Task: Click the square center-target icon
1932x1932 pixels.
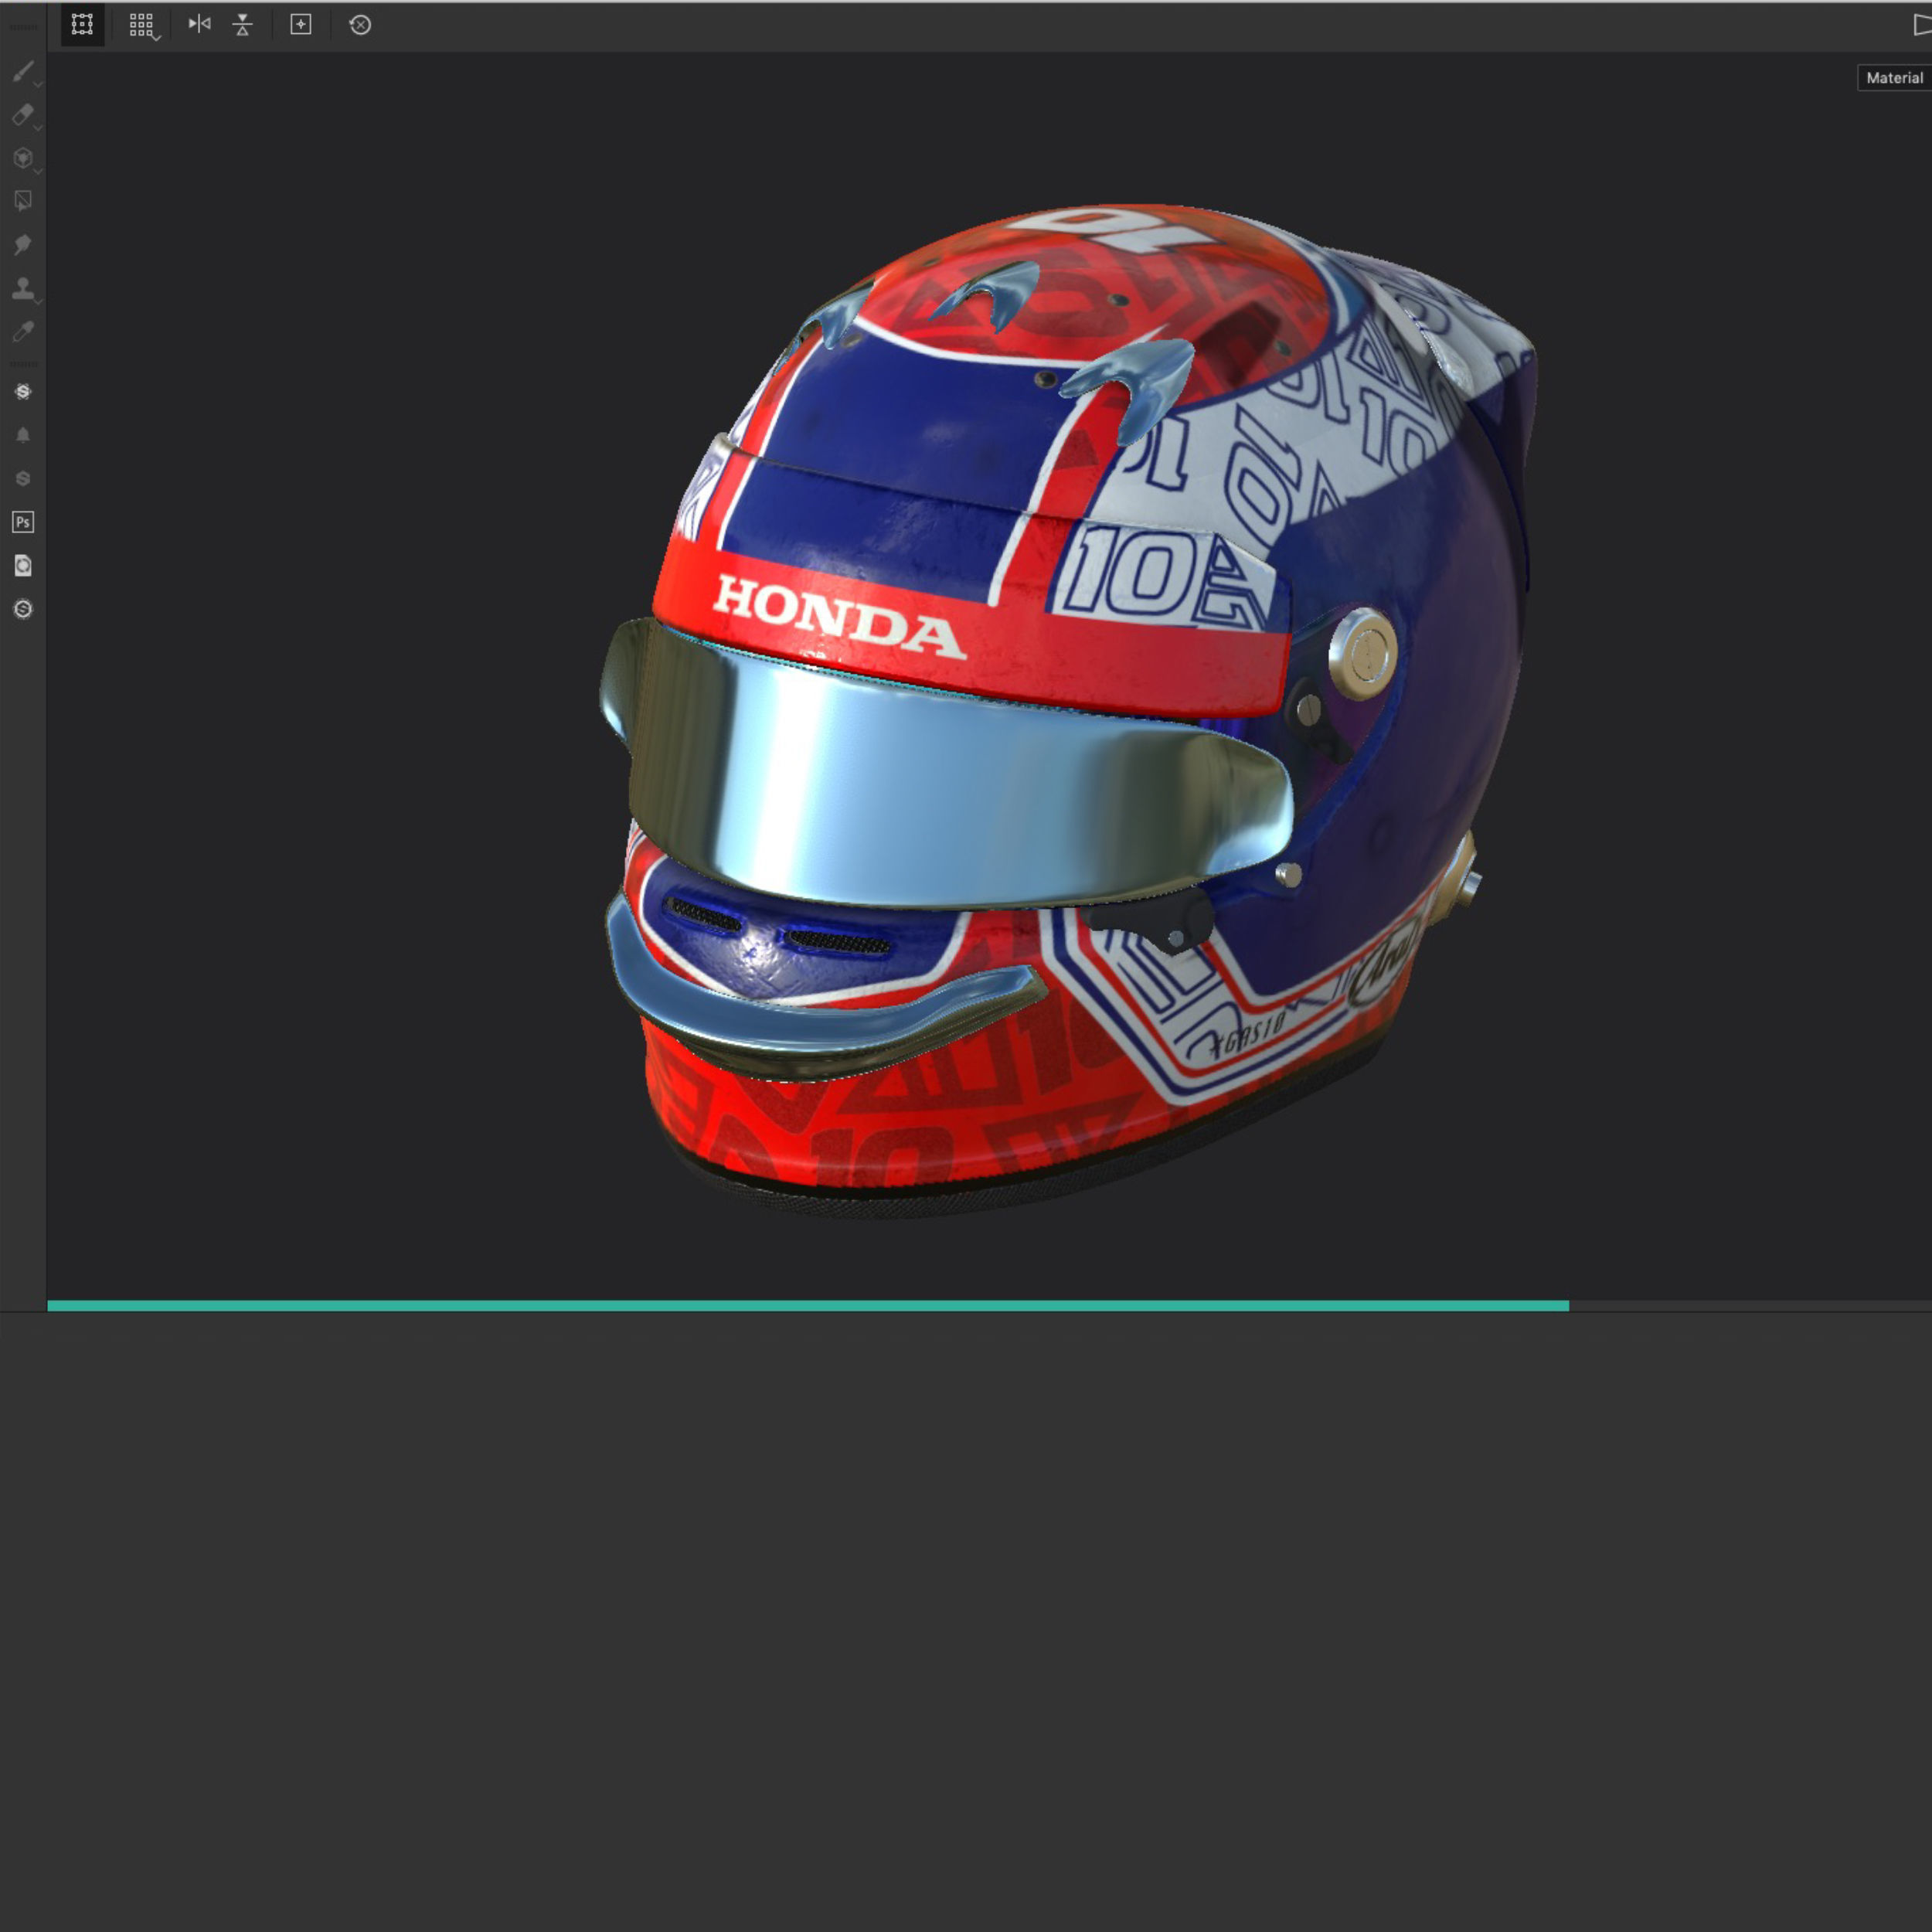Action: [301, 24]
